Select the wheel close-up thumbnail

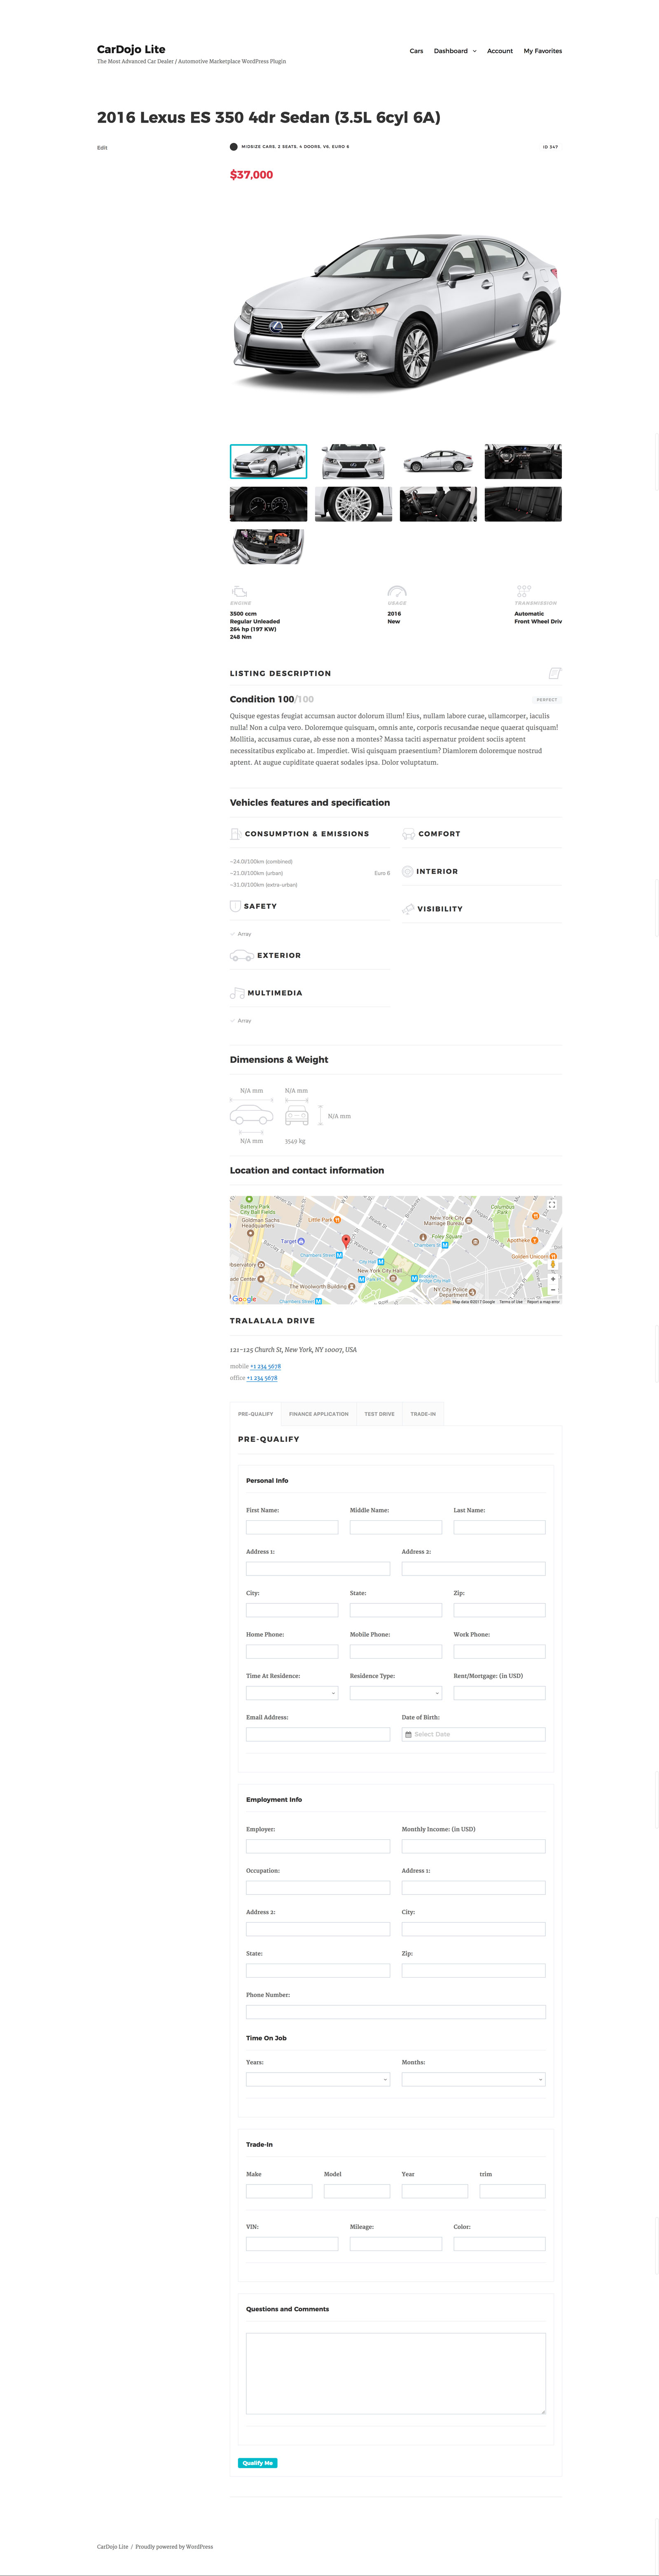click(353, 504)
